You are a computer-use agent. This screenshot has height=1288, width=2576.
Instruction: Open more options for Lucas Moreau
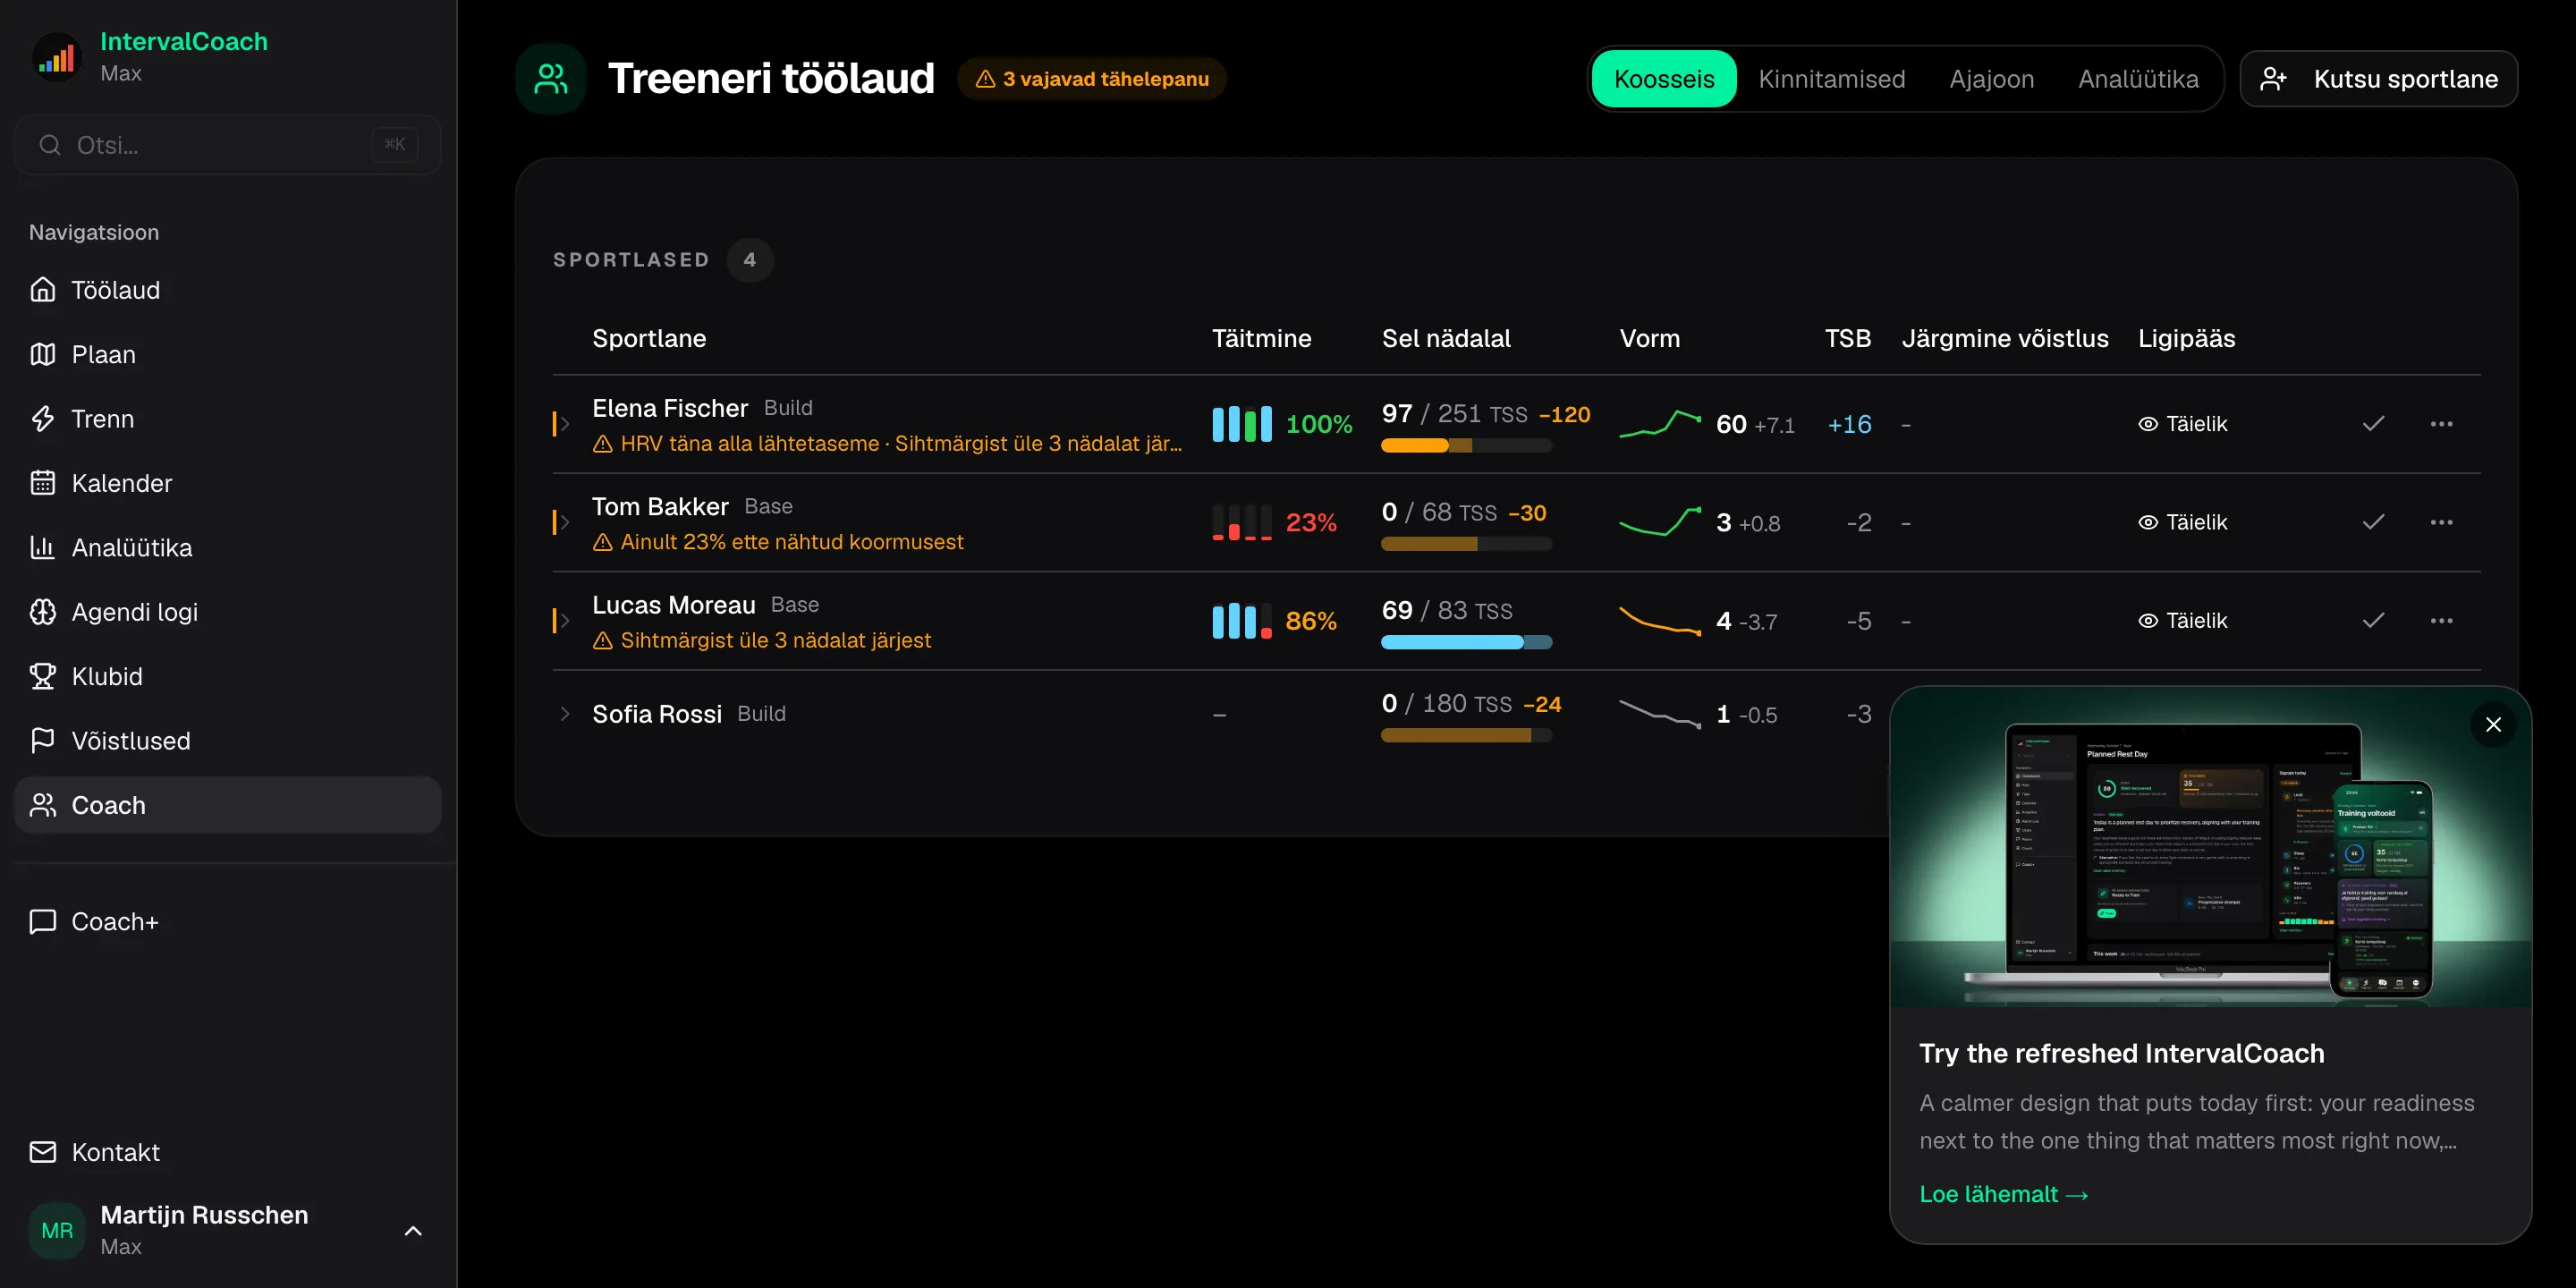pyautogui.click(x=2441, y=621)
